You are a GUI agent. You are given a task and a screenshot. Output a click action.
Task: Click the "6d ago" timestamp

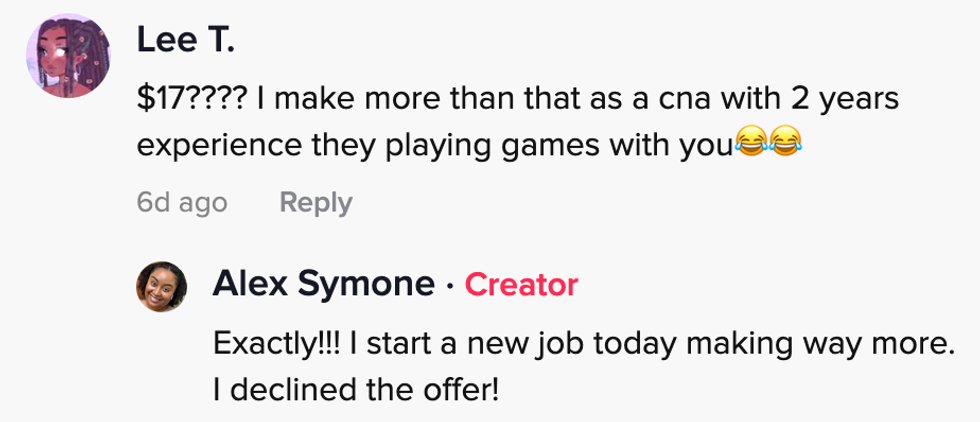click(182, 203)
